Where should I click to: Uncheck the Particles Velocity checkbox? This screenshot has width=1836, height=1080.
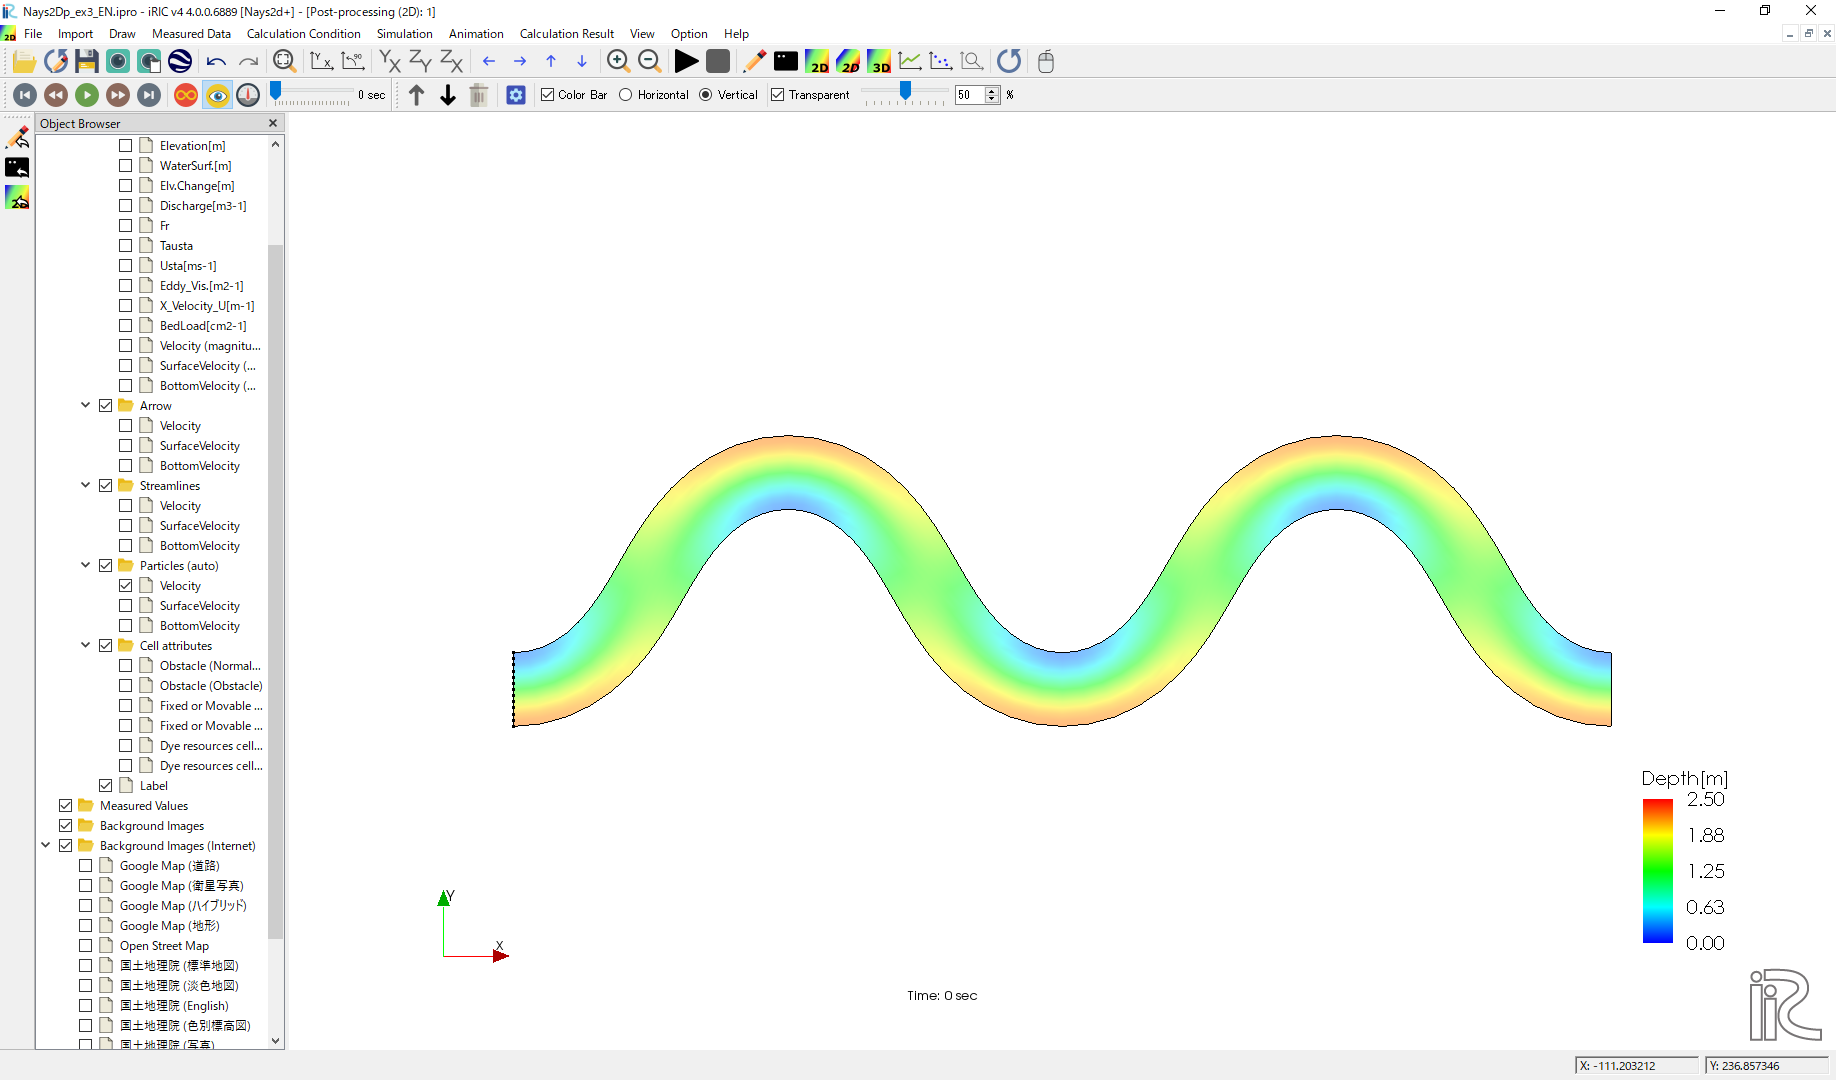(126, 586)
